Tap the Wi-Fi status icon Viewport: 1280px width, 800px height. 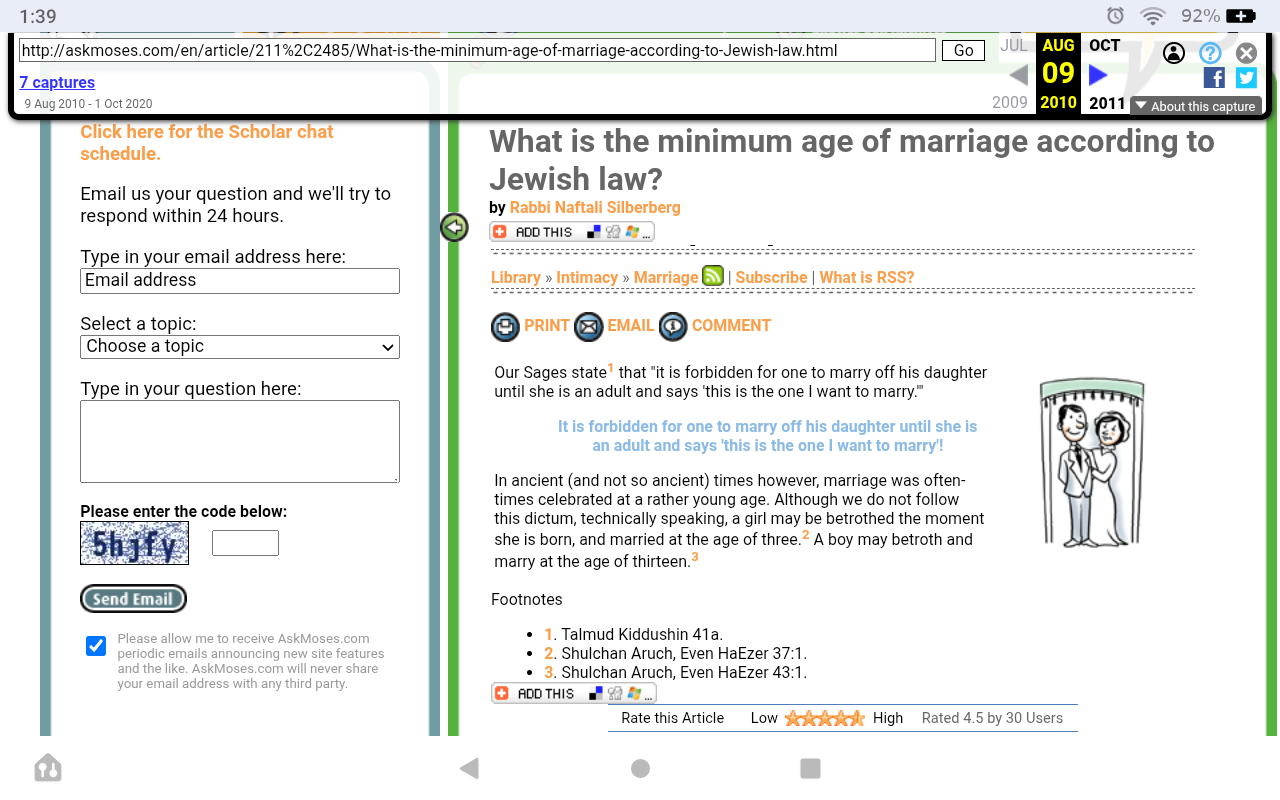[1153, 16]
